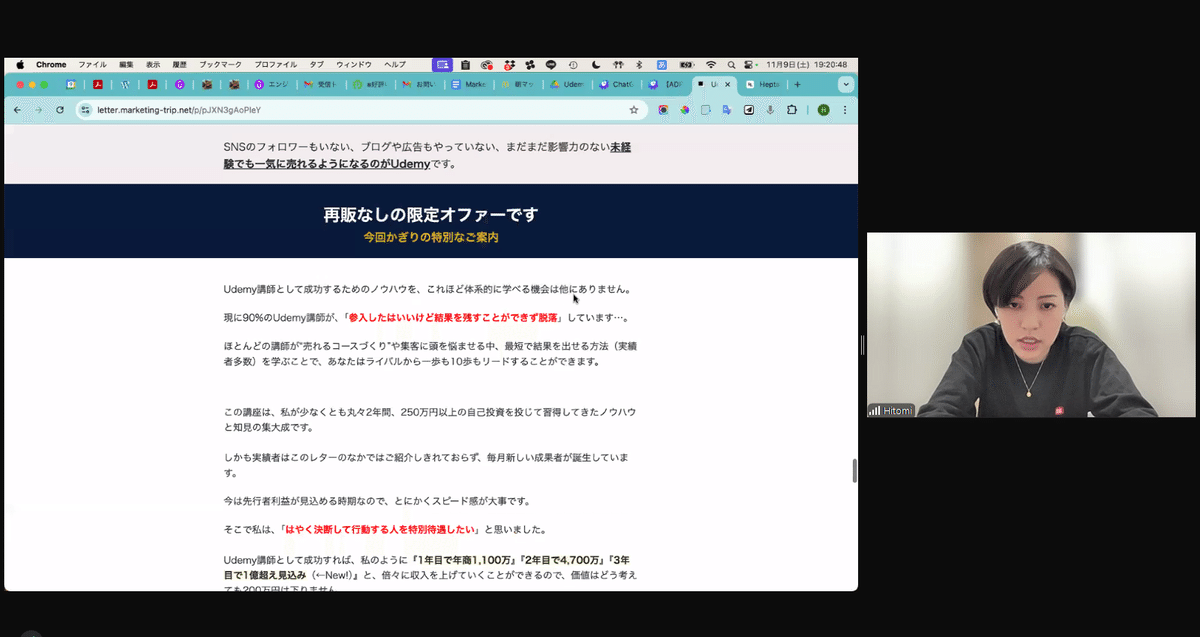Close the active letter page tab
Viewport: 1200px width, 637px height.
pyautogui.click(x=727, y=85)
